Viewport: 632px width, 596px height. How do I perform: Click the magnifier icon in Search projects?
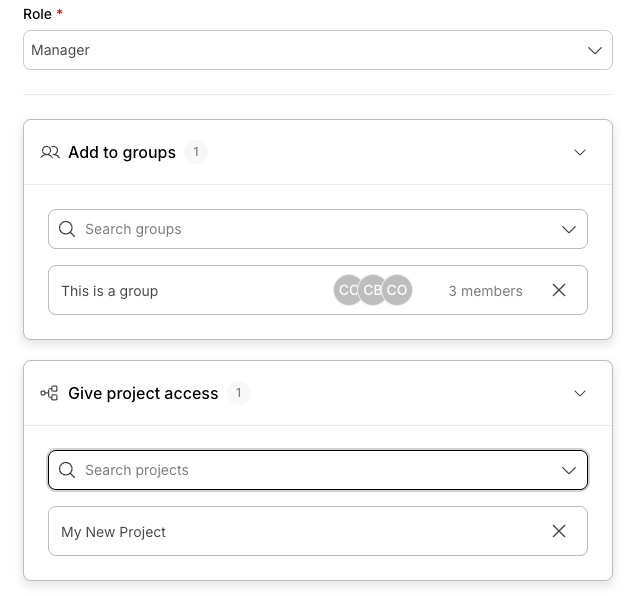click(67, 470)
